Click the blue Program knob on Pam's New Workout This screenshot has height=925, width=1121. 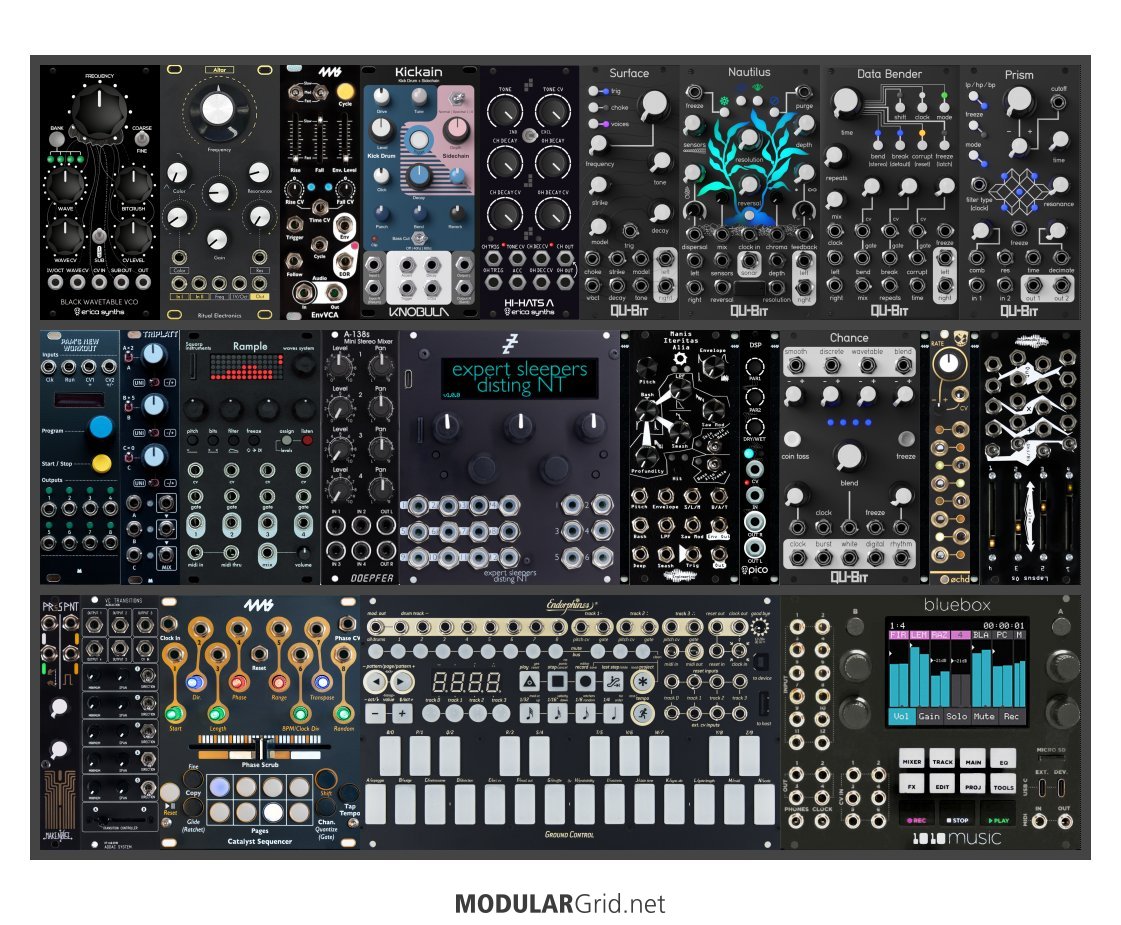(101, 427)
